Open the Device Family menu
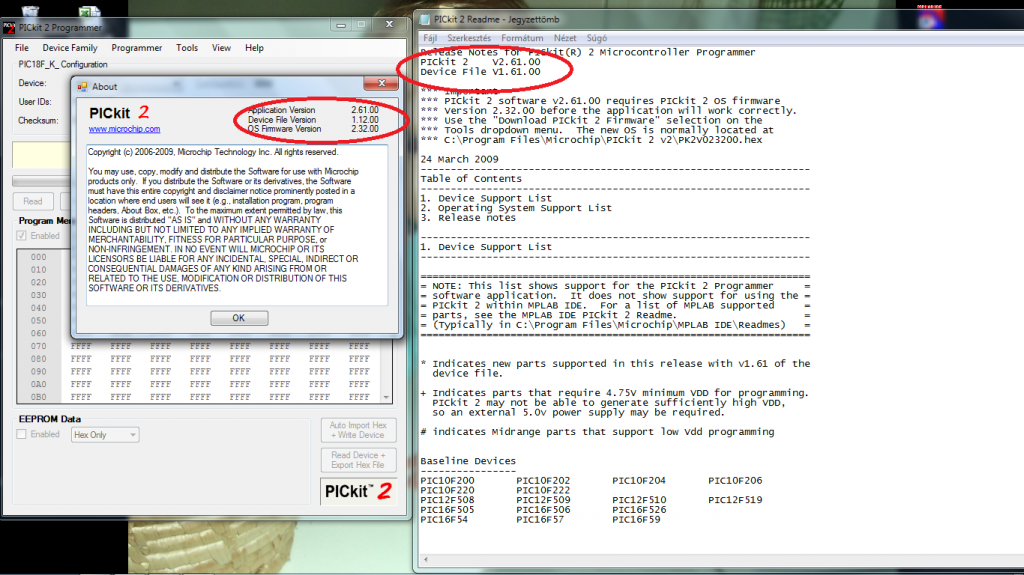The image size is (1024, 575). 70,48
